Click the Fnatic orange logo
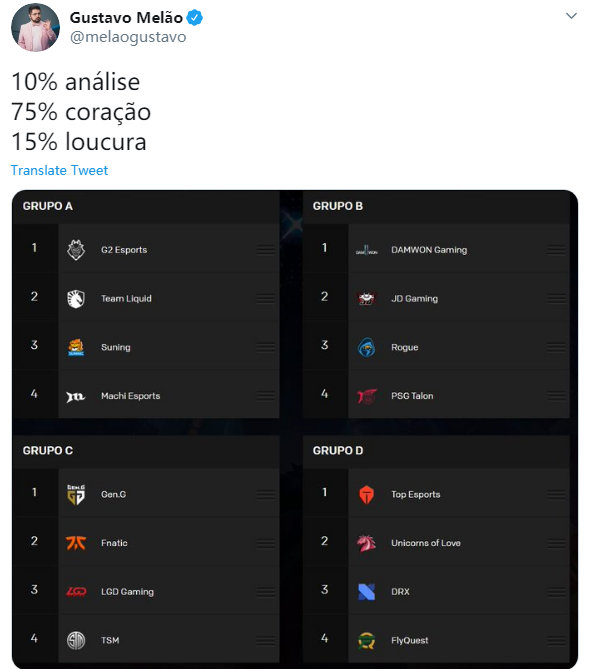 tap(76, 543)
